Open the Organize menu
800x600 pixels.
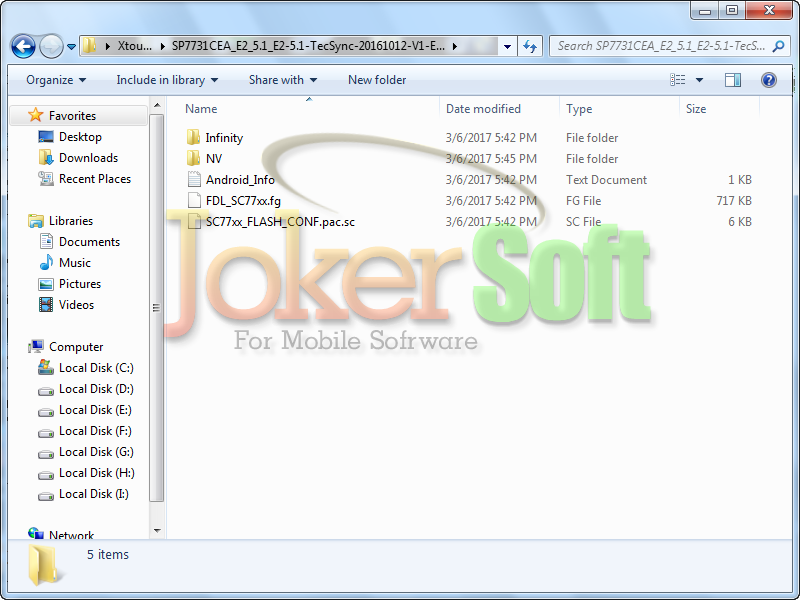[56, 80]
